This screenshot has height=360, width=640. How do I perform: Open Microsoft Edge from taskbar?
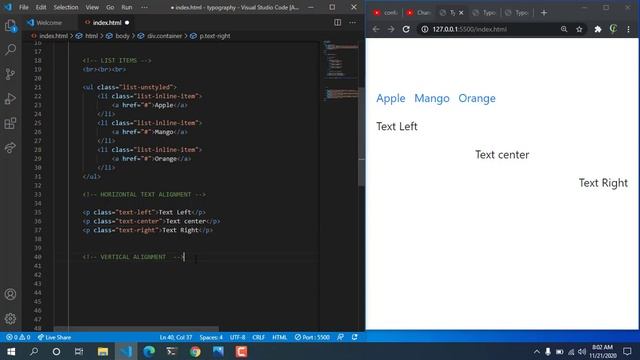pos(149,351)
